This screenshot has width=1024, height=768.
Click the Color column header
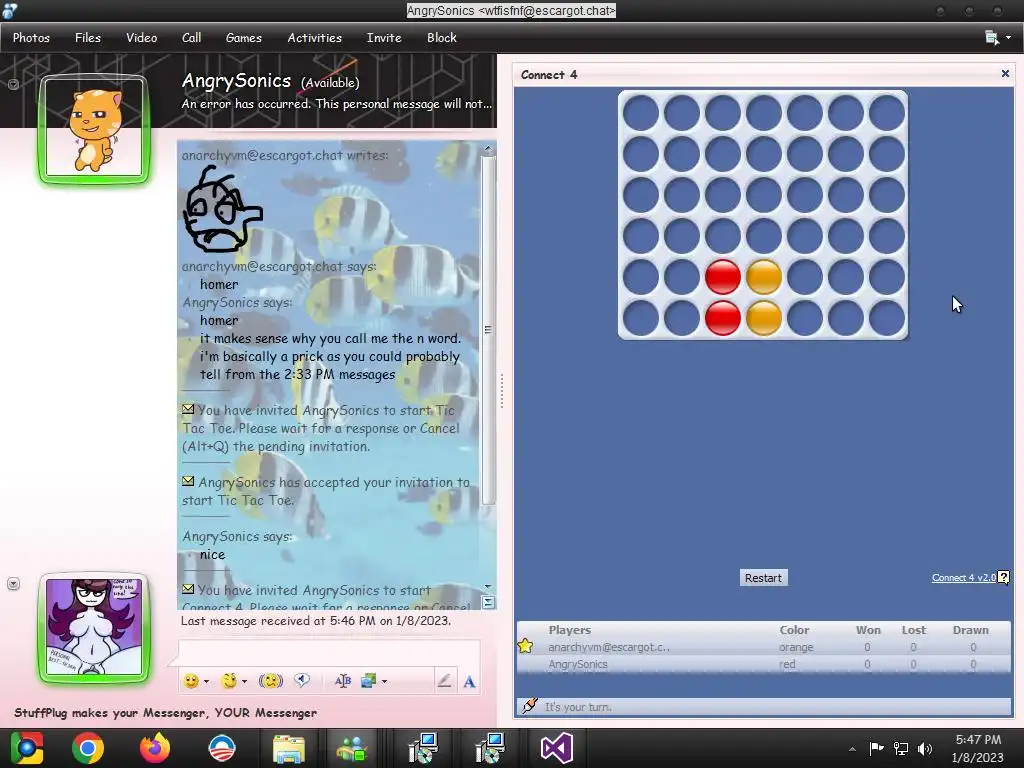tap(794, 630)
